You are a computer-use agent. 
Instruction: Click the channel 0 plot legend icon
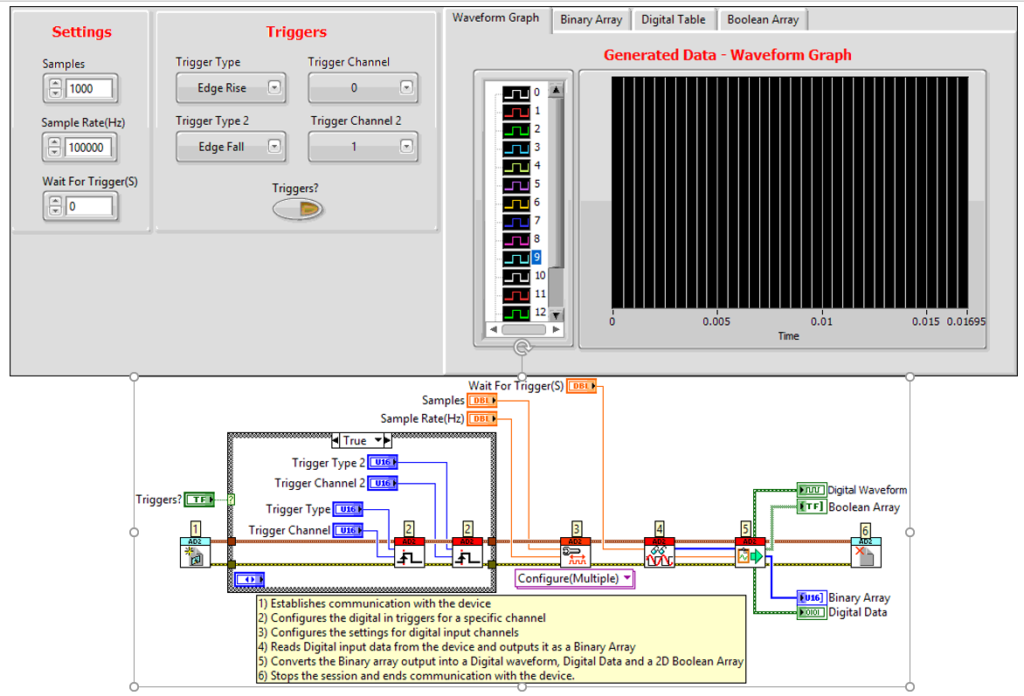518,93
